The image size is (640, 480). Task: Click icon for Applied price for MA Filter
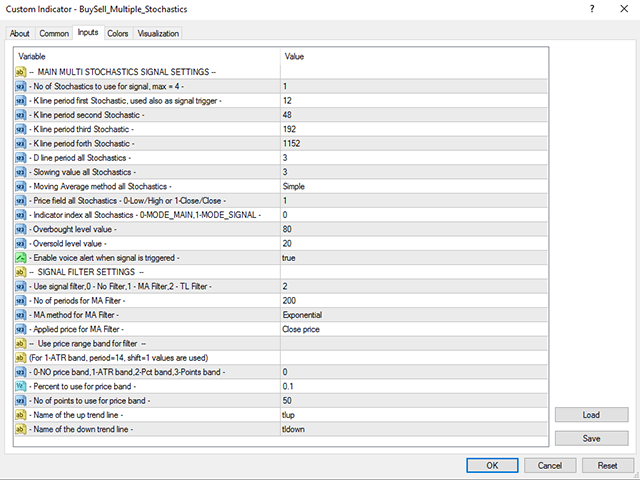pyautogui.click(x=20, y=329)
